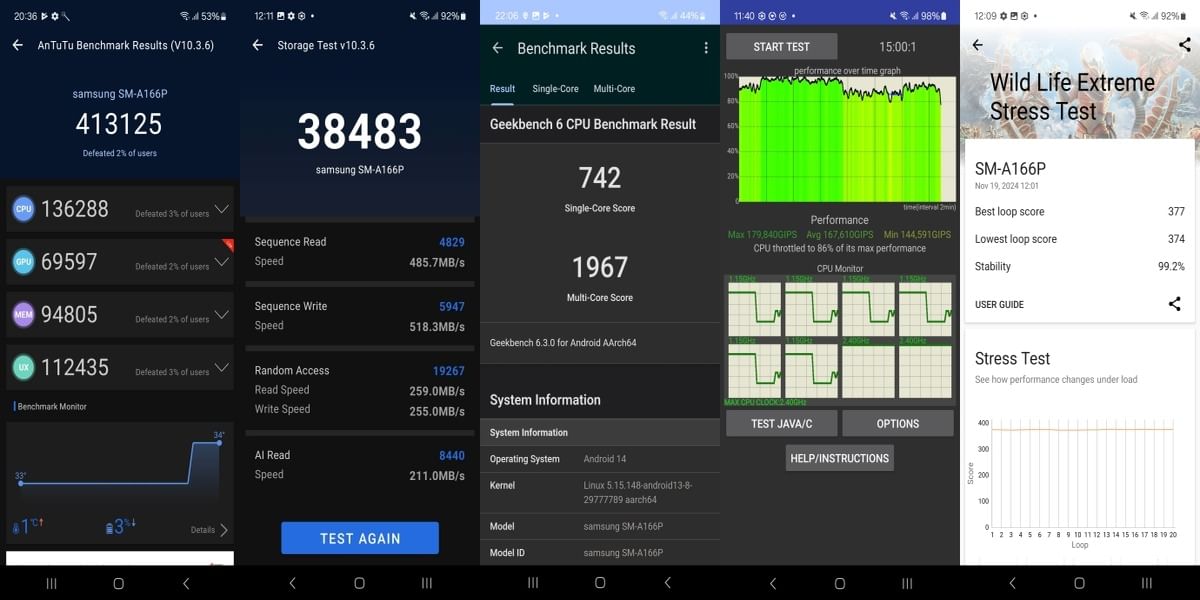This screenshot has width=1200, height=600.
Task: Switch to the Single-Core tab in Geekbench
Action: pos(555,88)
